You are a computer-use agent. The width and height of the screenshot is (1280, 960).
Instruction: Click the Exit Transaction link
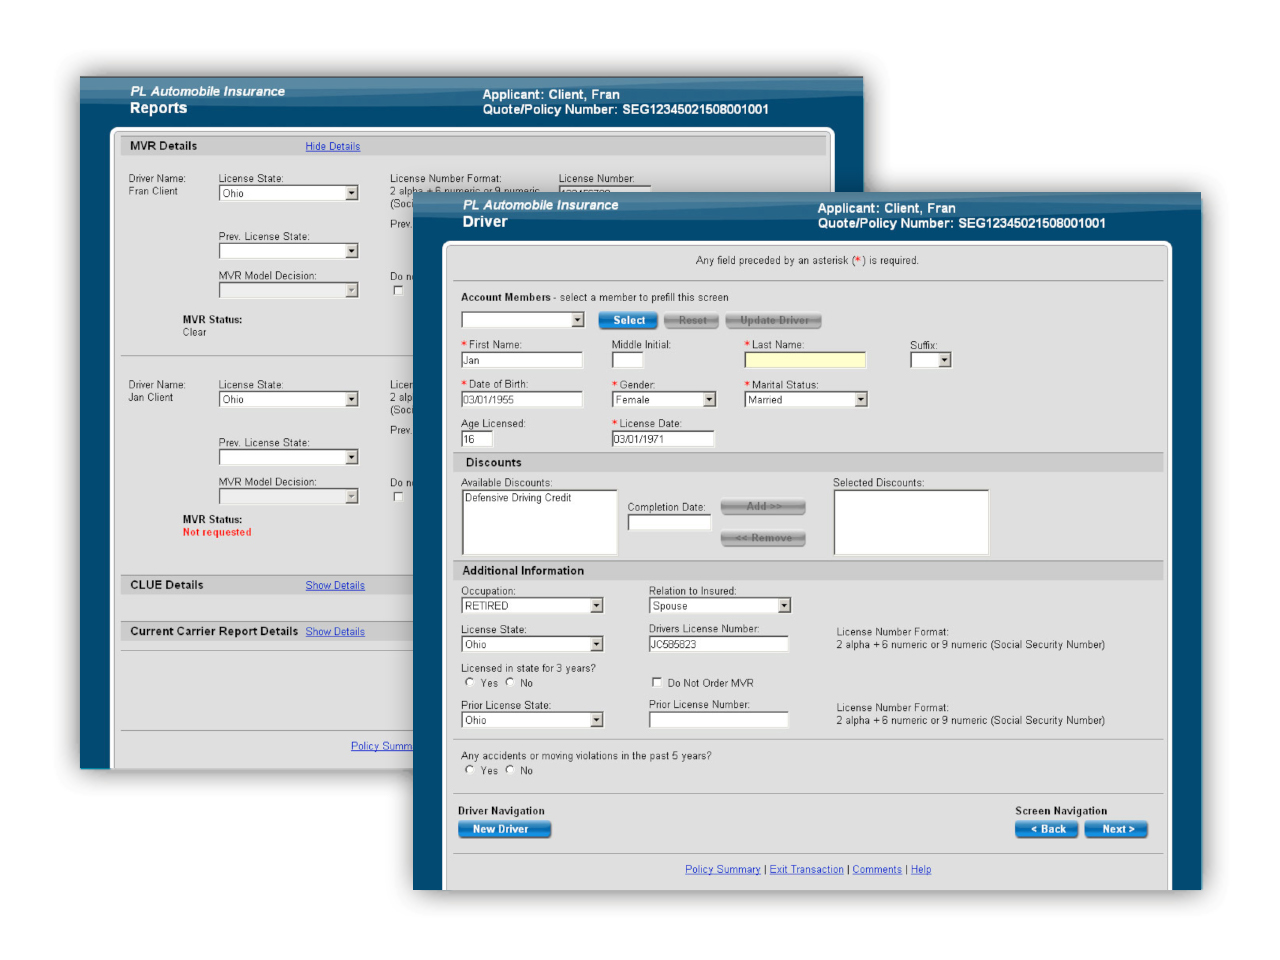(806, 870)
